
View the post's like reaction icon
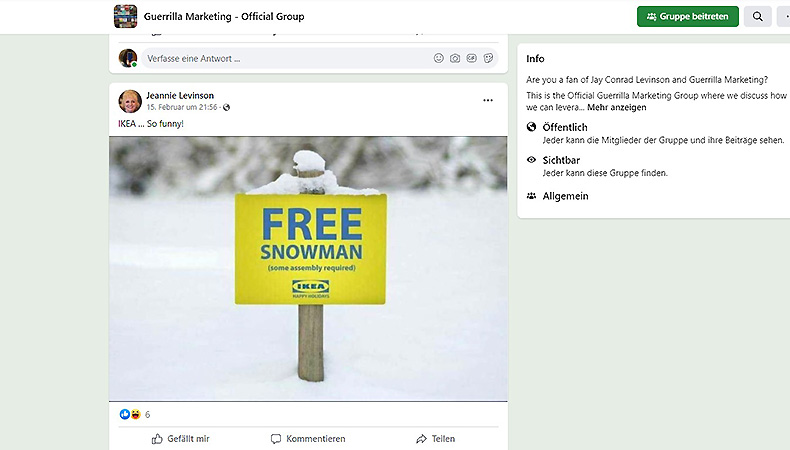[x=125, y=414]
